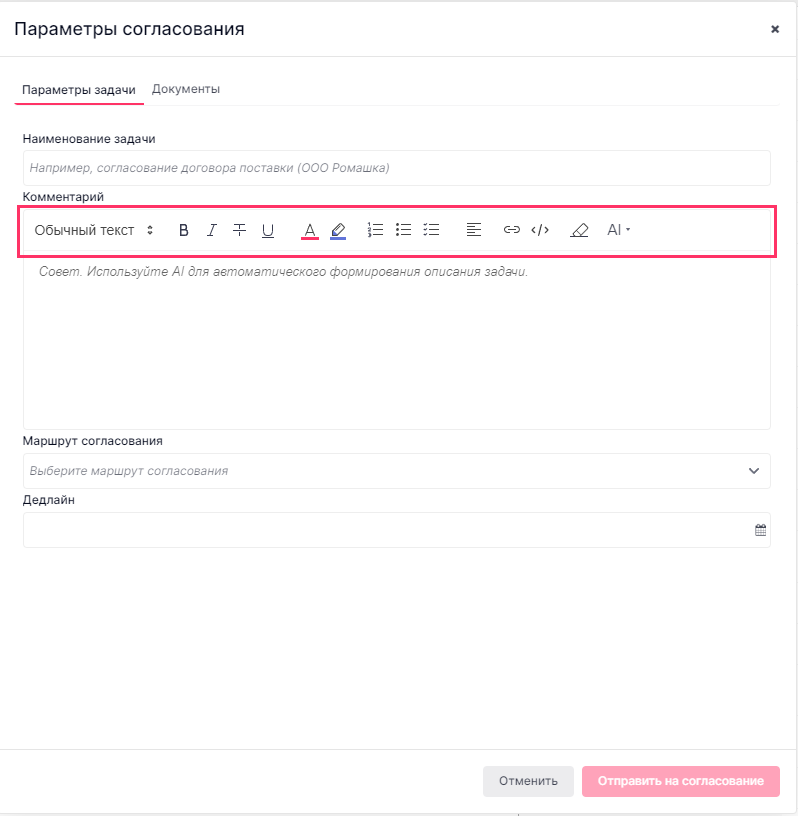
Task: Open the AI dropdown menu
Action: pyautogui.click(x=618, y=230)
